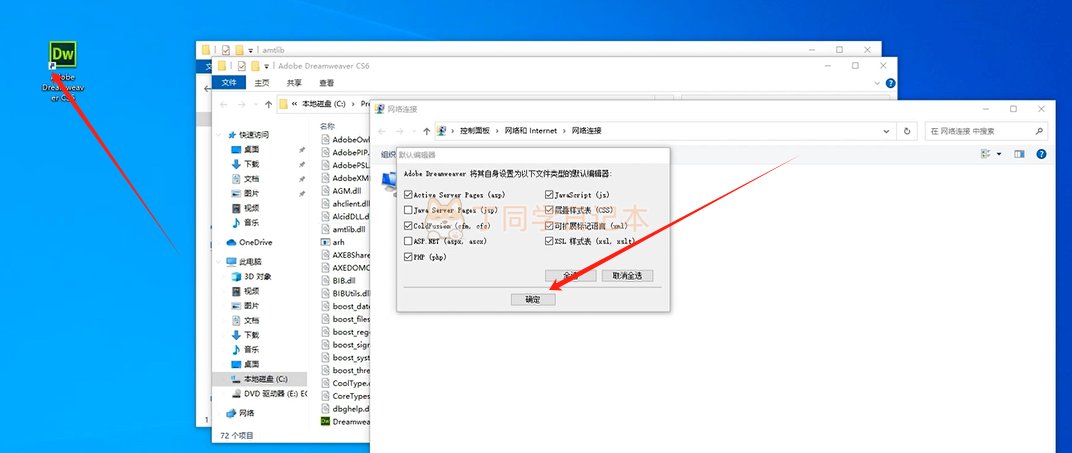Click refresh button in 网络连接 address bar

click(x=907, y=131)
